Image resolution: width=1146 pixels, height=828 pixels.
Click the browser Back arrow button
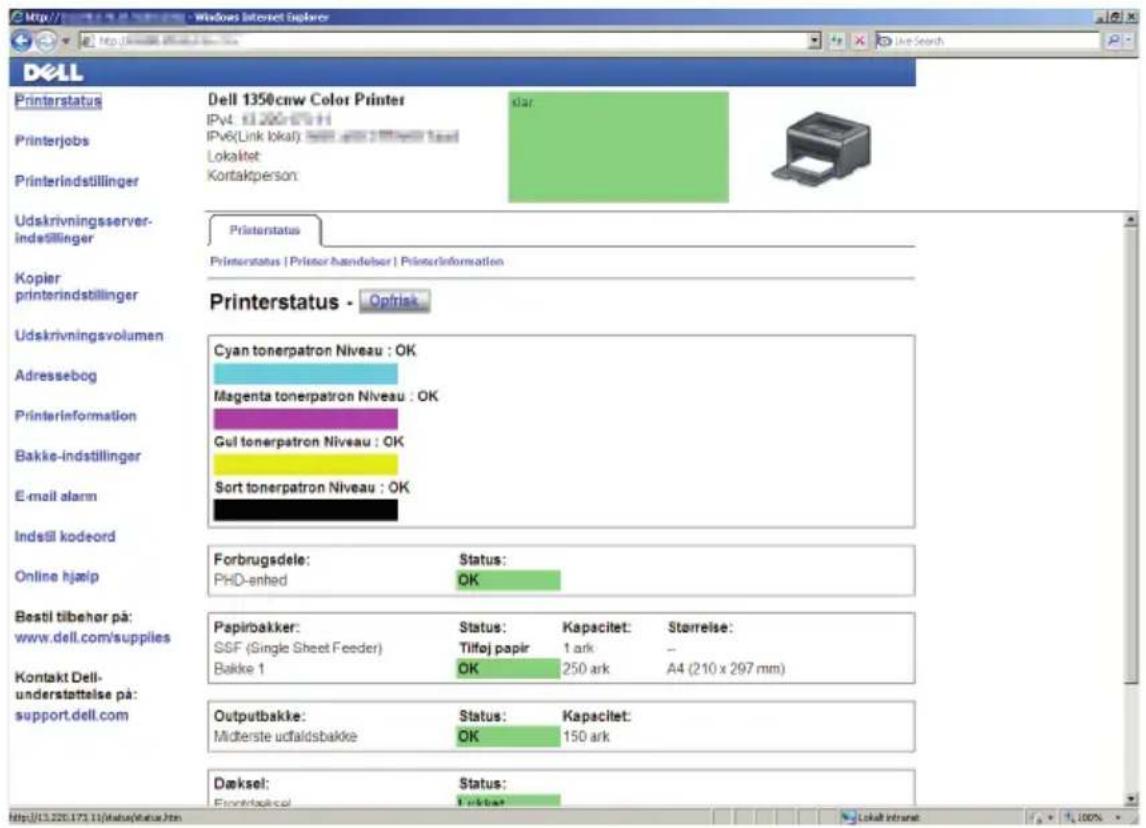click(21, 42)
